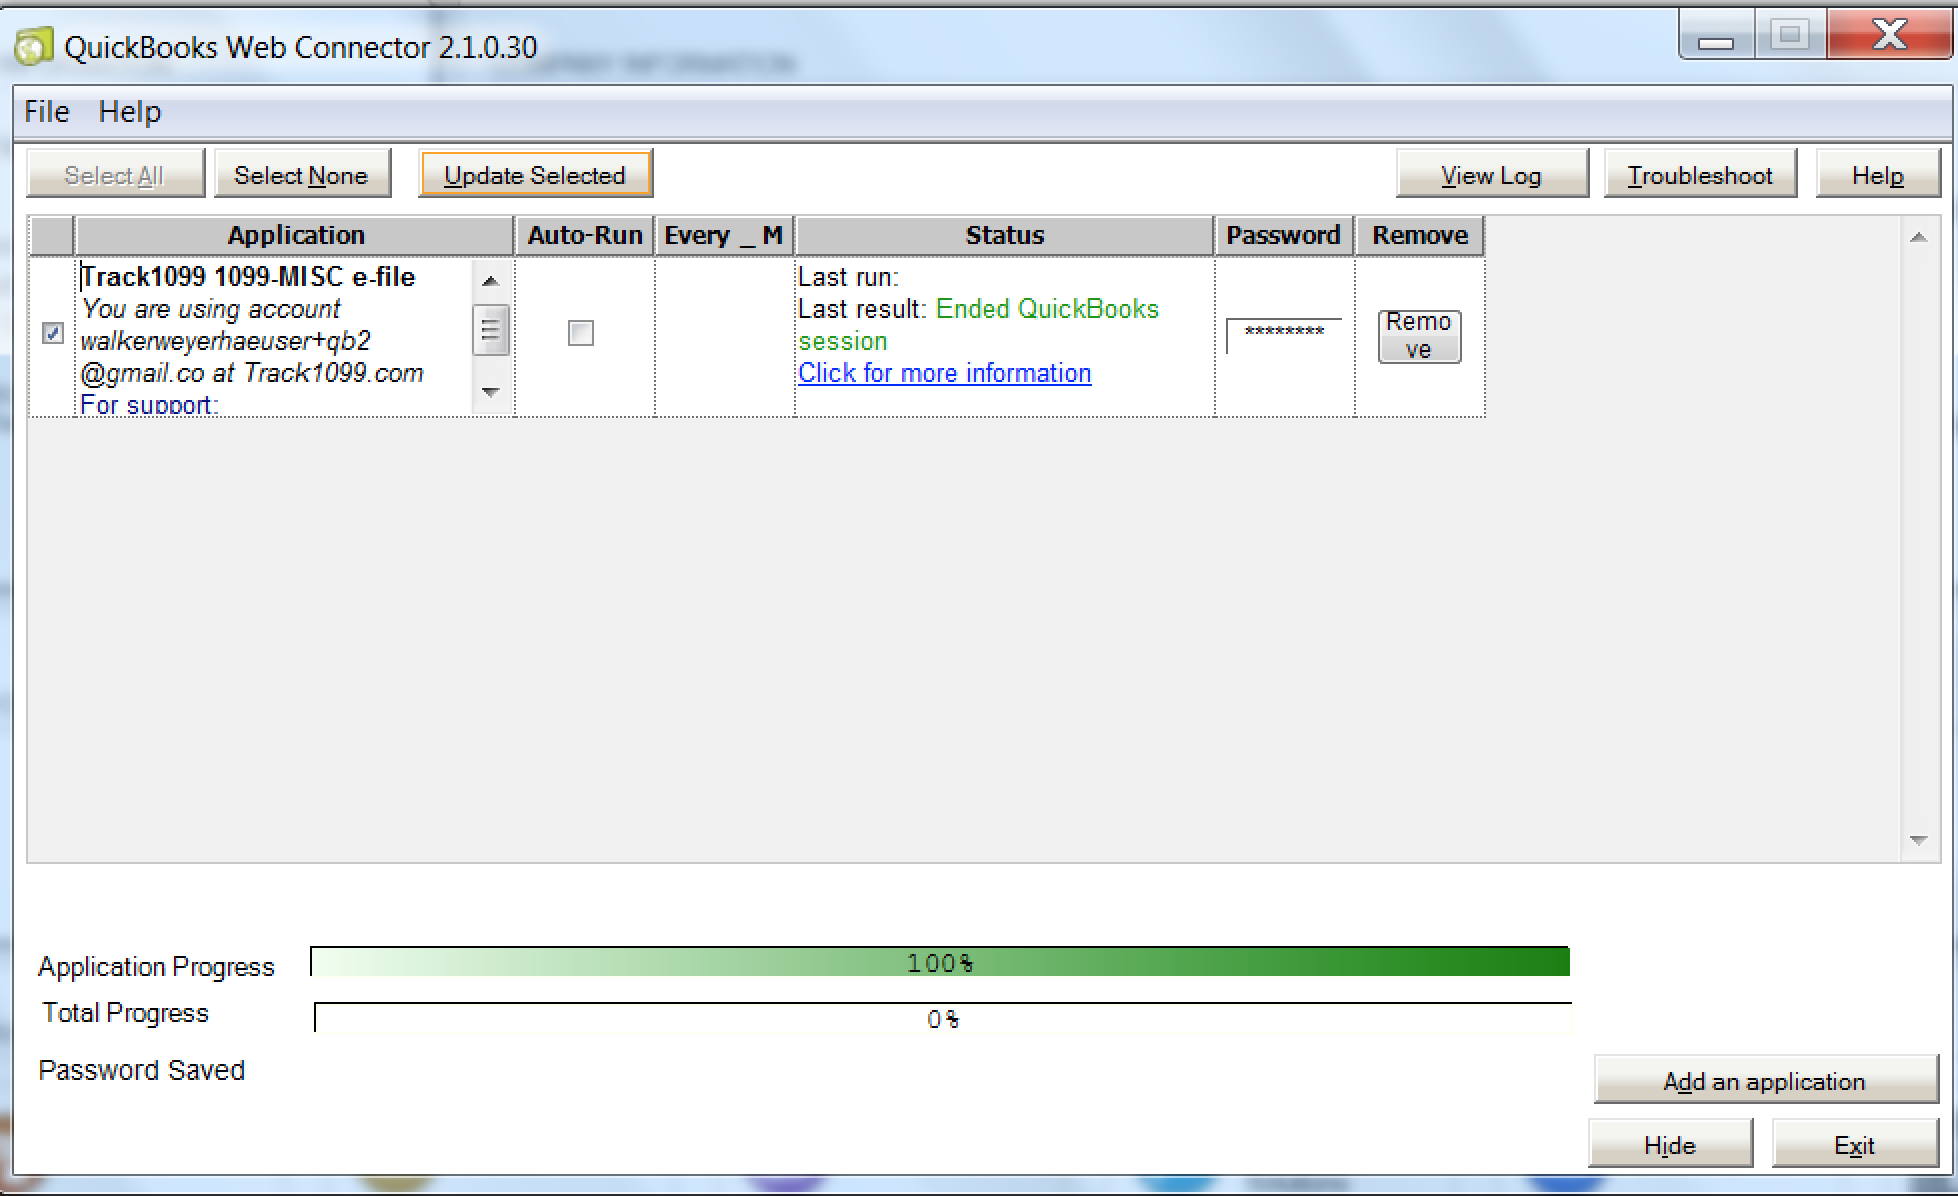
Task: Click the application description scrollbar thumb
Action: coord(490,330)
